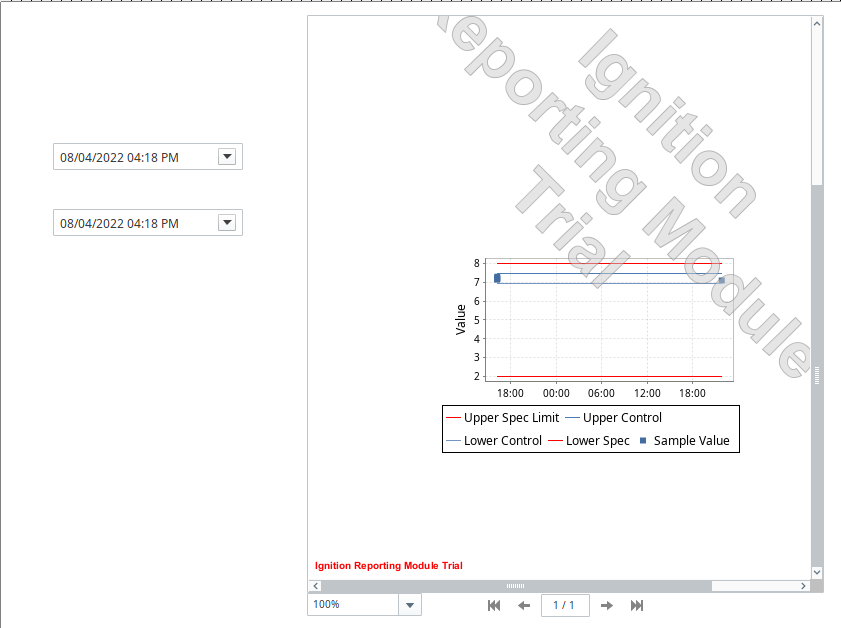Screen dimensions: 841x628
Task: Click the right arrow of the horizontal scrollbar
Action: (x=804, y=585)
